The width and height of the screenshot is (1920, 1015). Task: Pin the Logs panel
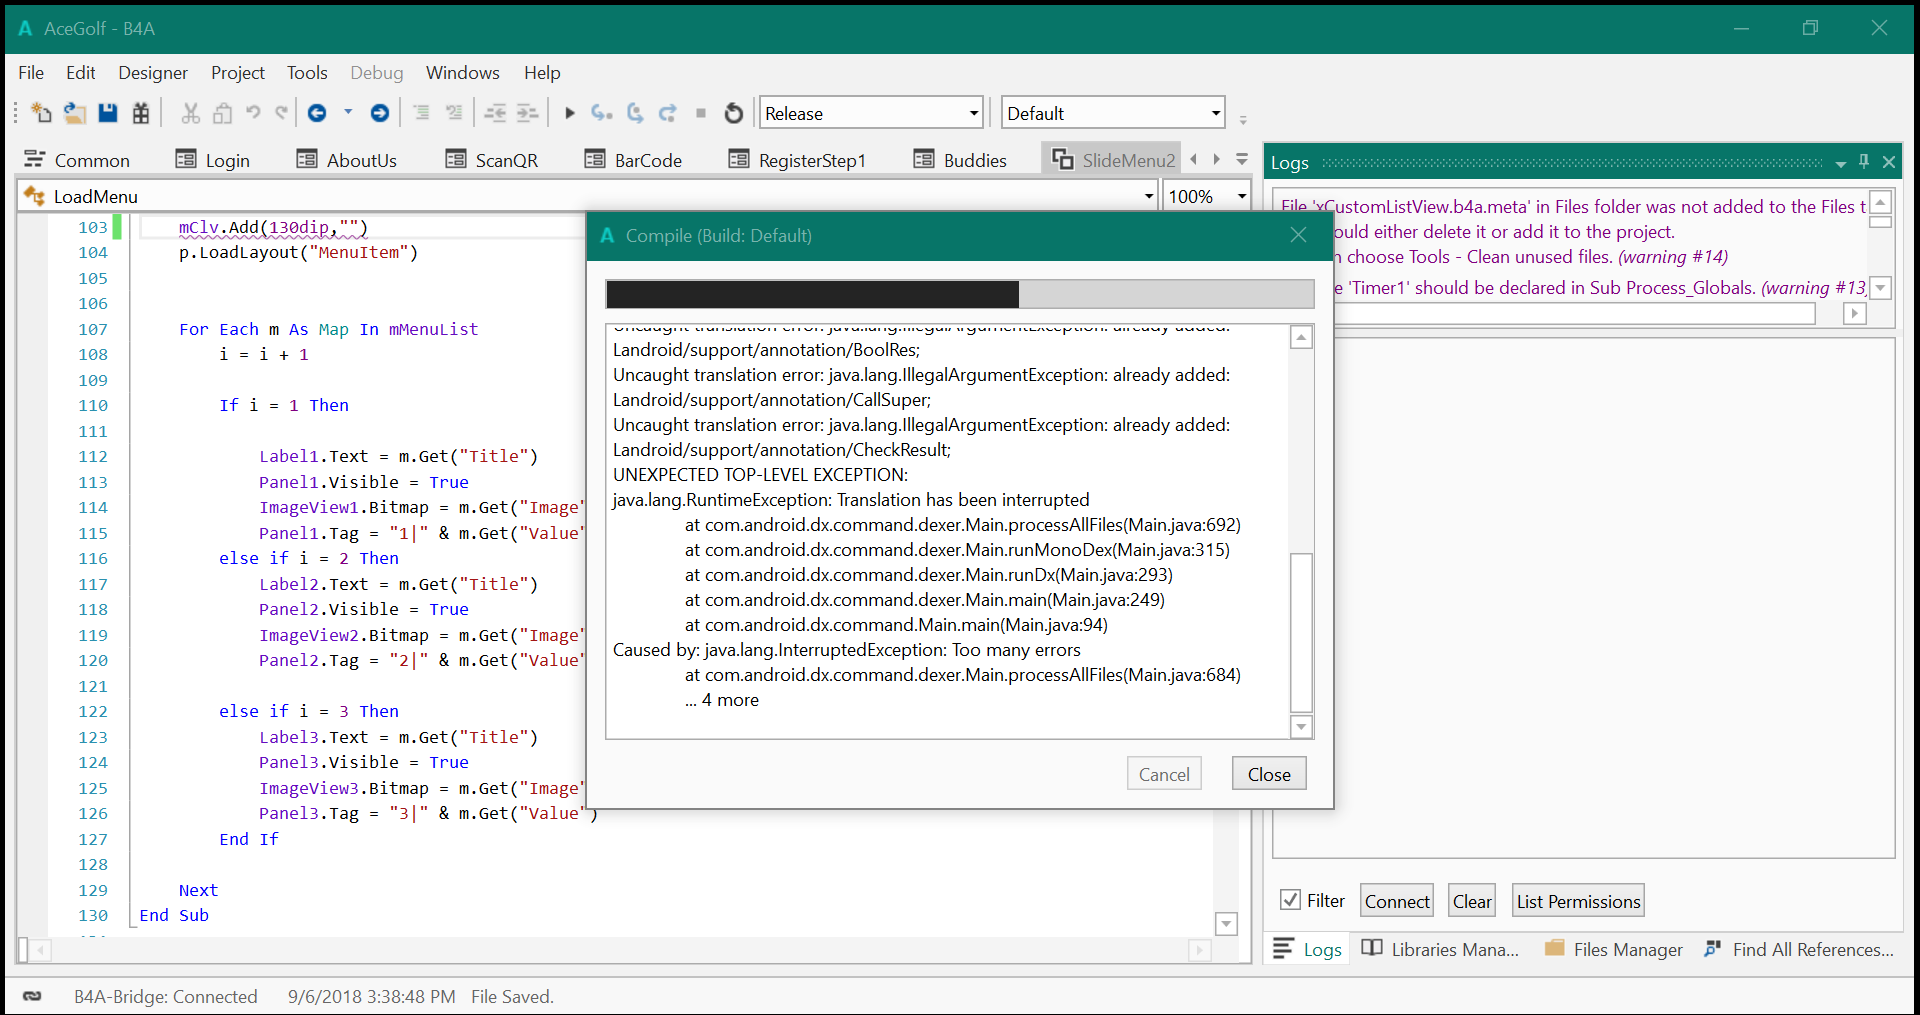tap(1864, 162)
